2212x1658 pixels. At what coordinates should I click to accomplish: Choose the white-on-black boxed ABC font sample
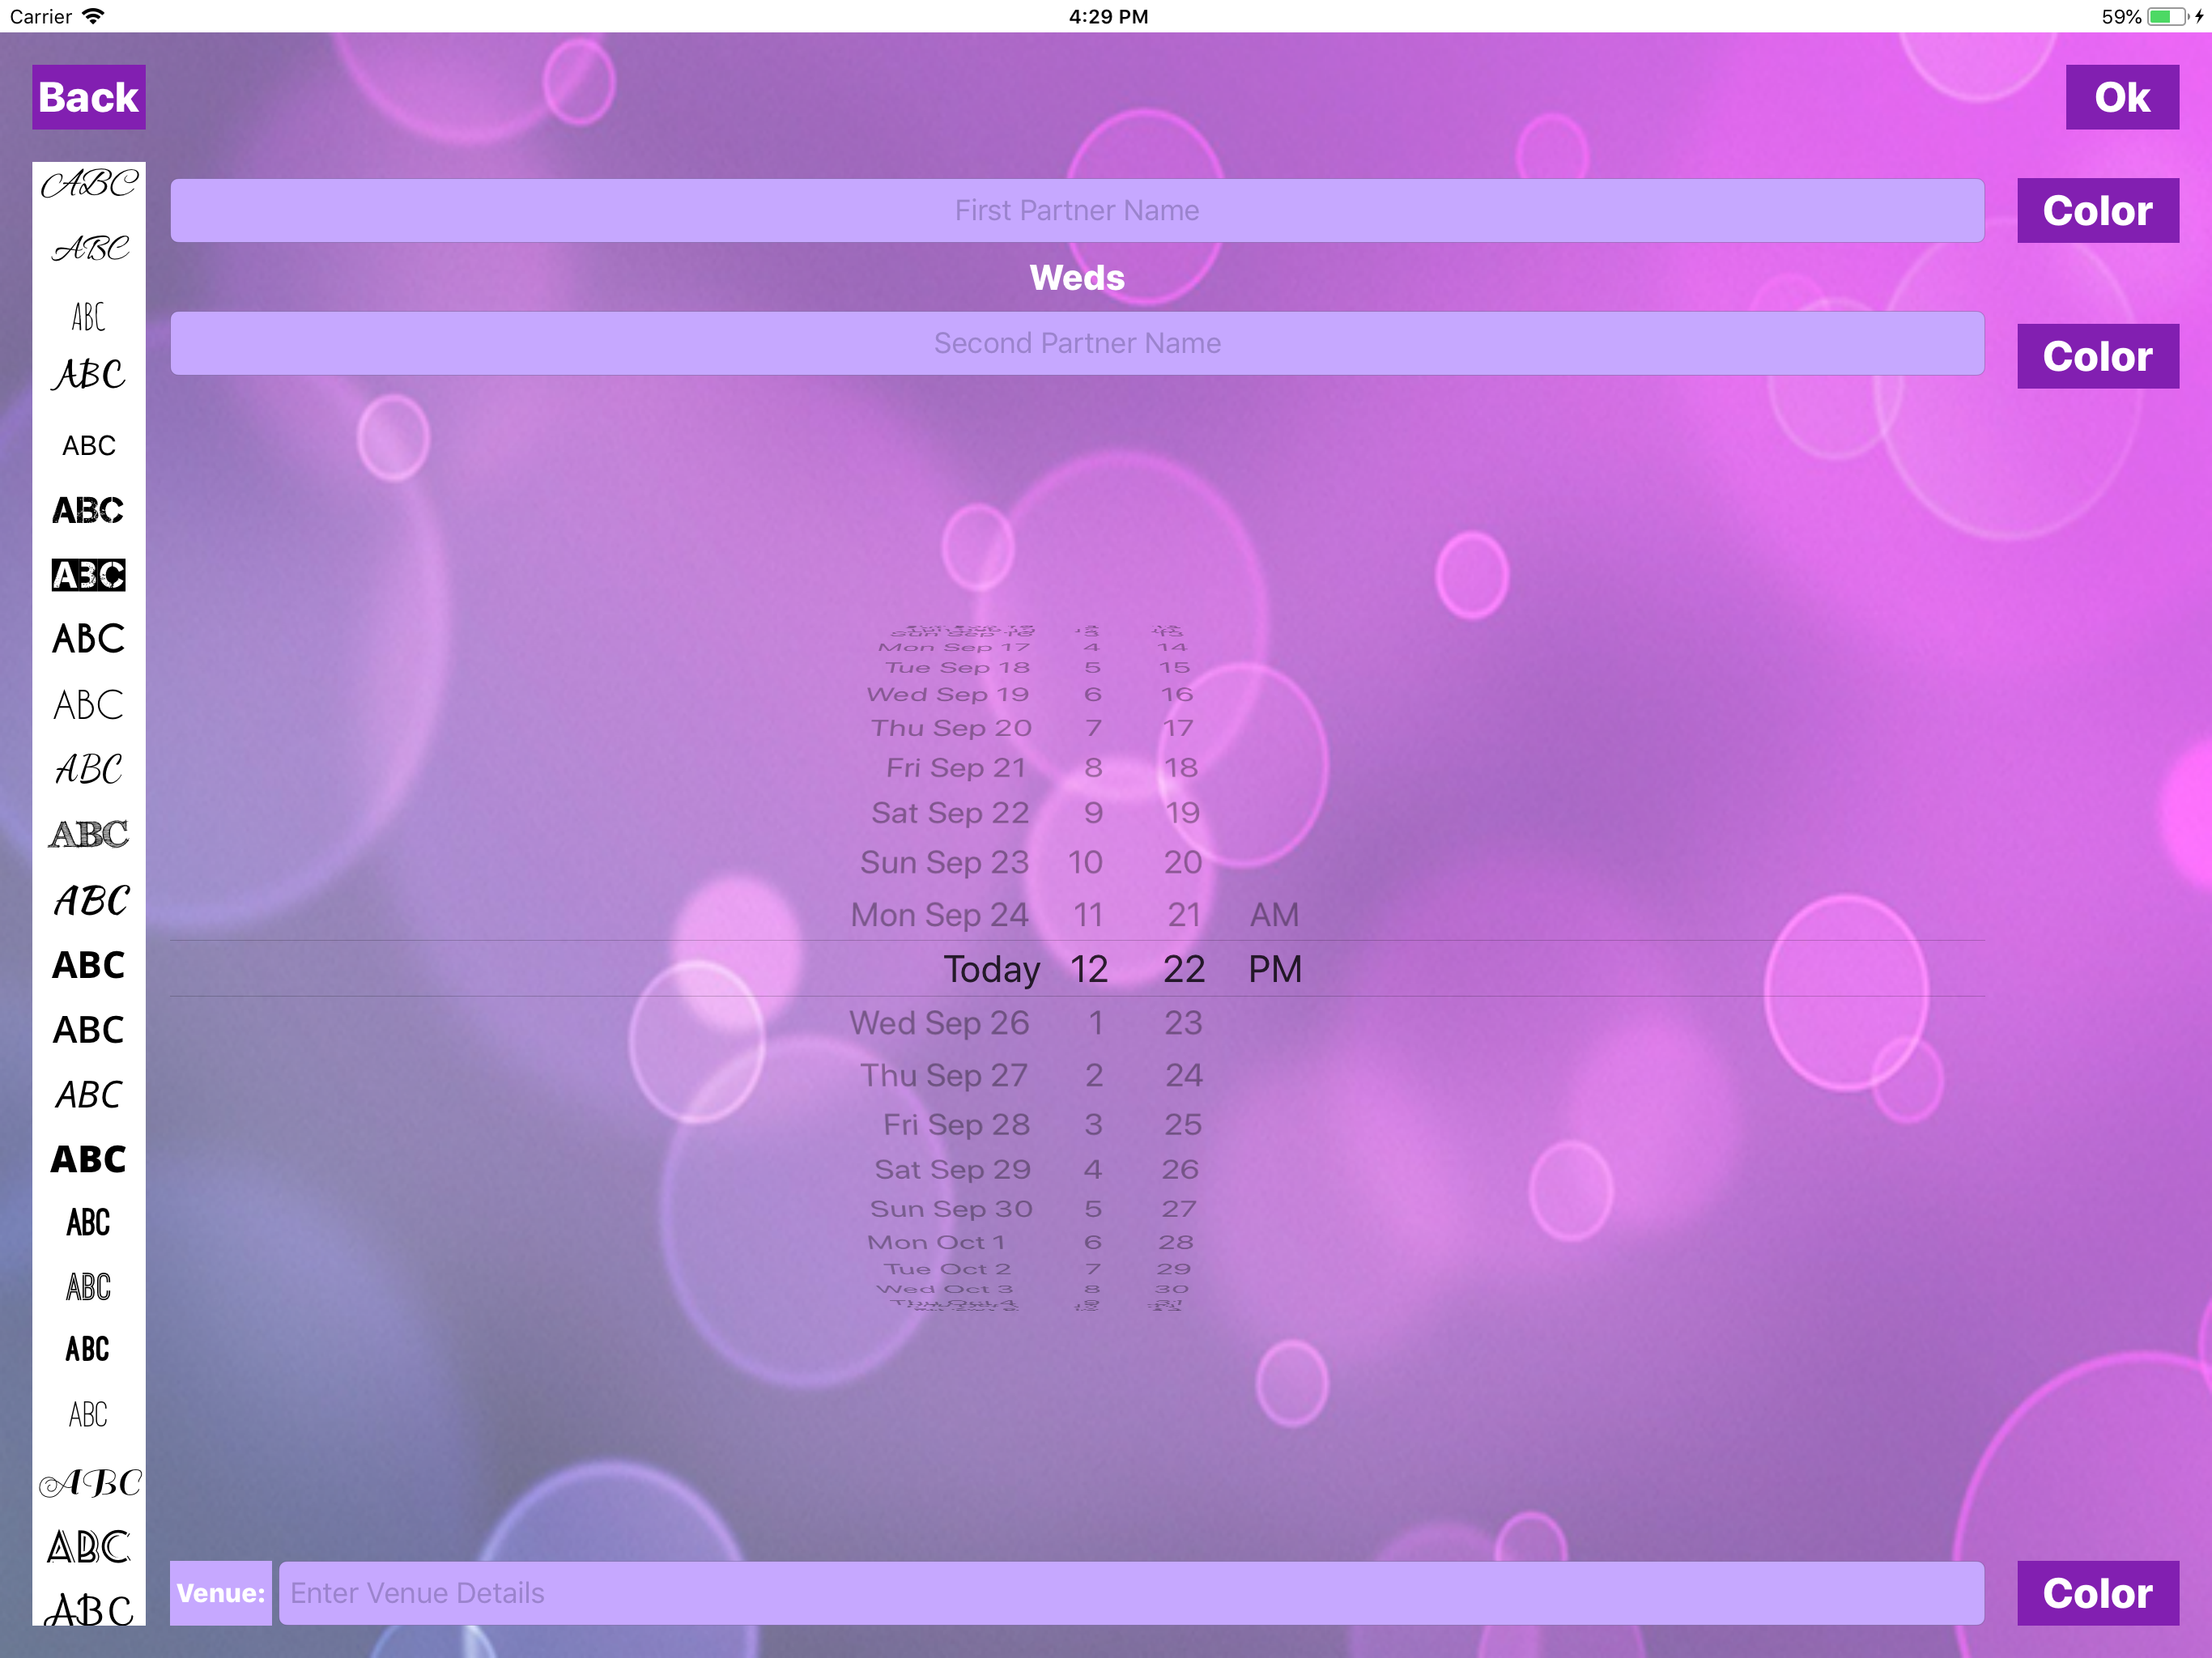[88, 575]
